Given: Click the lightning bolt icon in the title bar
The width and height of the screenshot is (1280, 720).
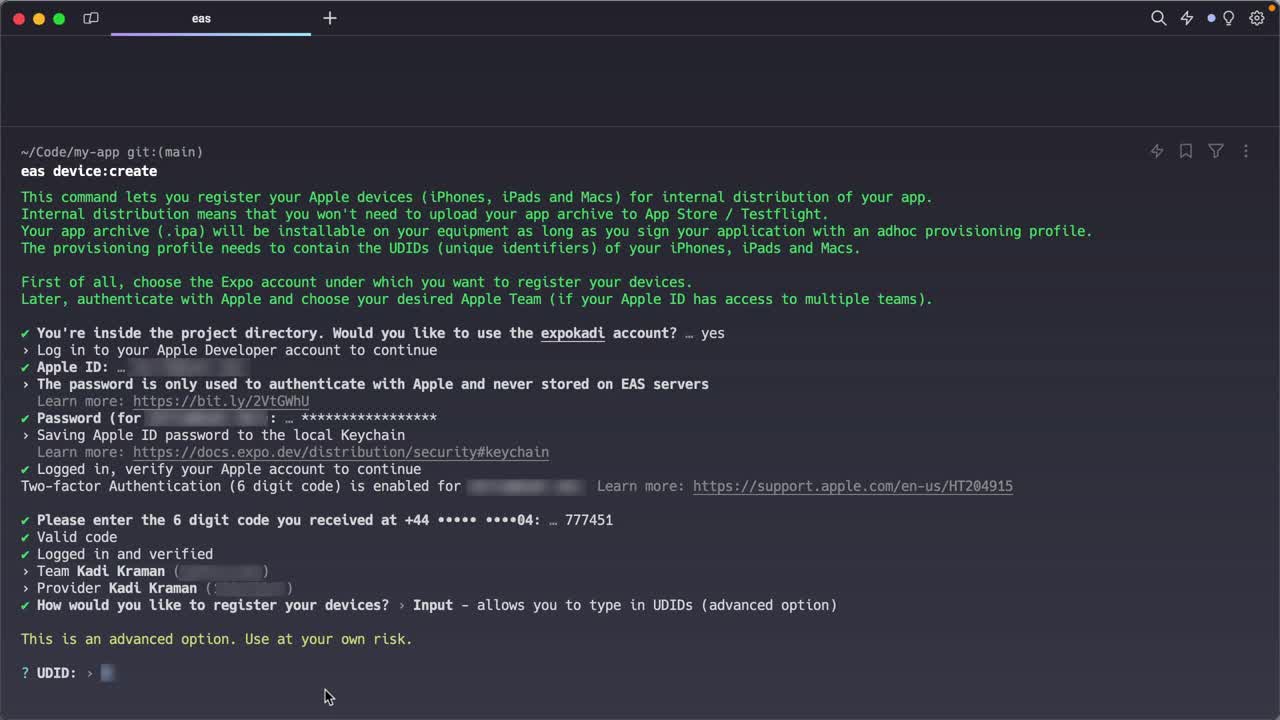Looking at the screenshot, I should (1187, 18).
